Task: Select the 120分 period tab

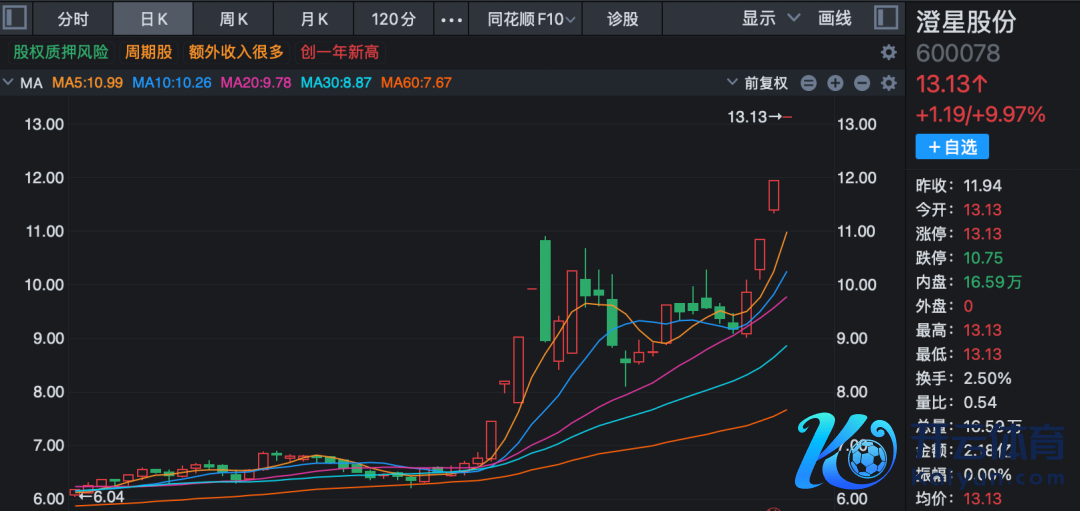Action: 394,19
